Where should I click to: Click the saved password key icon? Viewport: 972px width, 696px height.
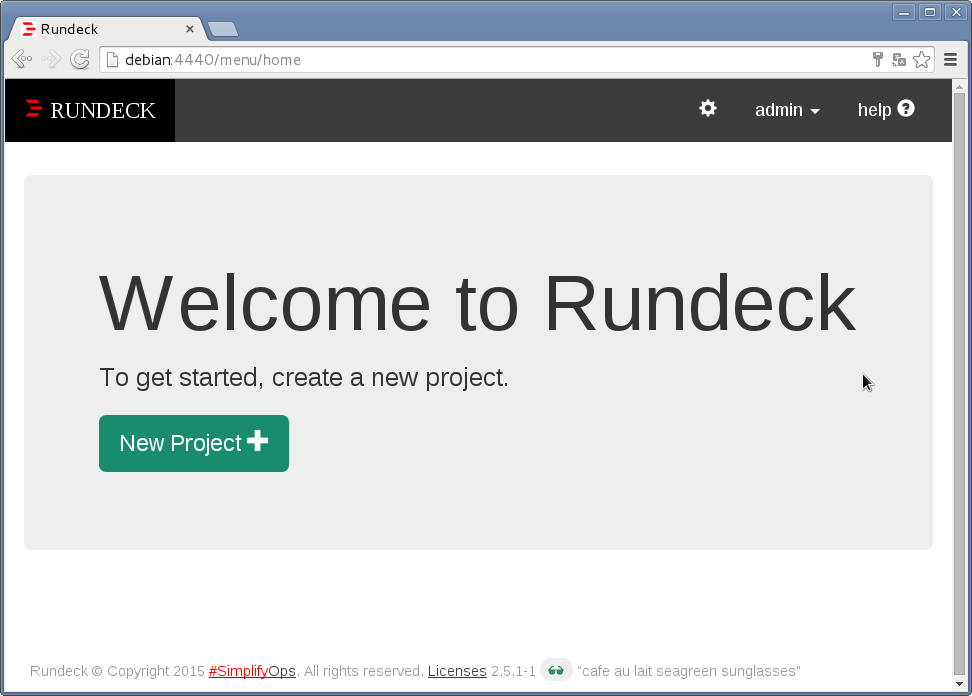(877, 59)
